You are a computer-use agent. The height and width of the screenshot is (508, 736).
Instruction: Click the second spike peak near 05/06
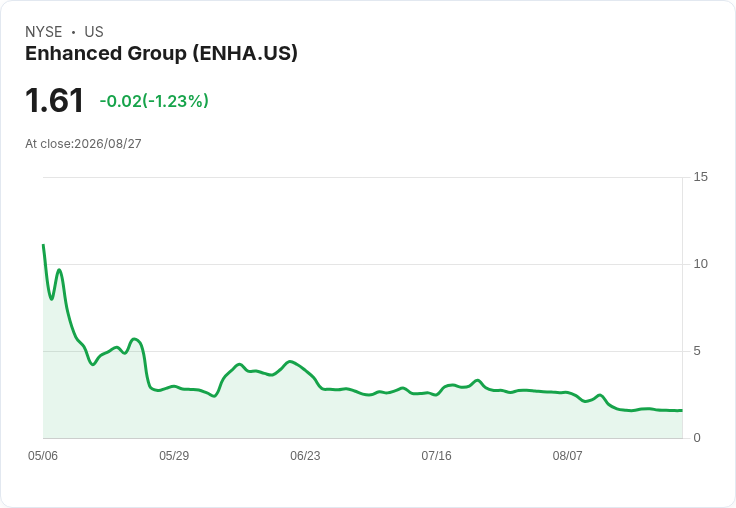click(59, 270)
